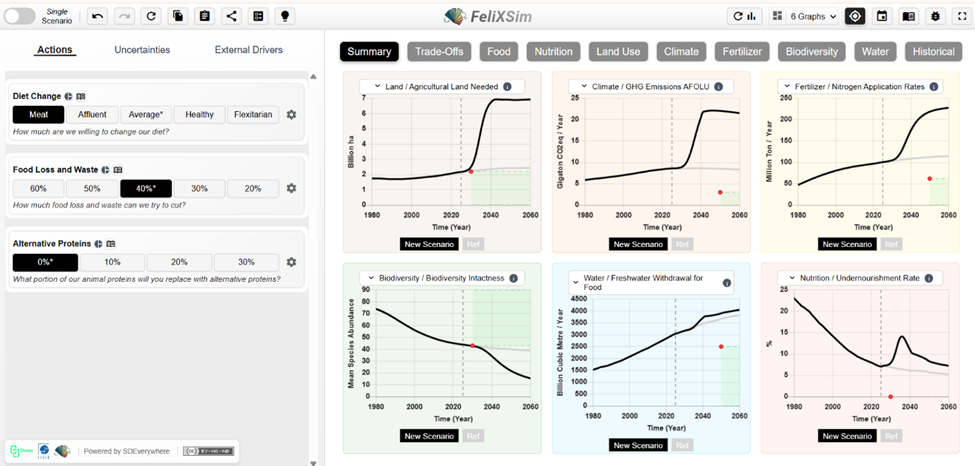Image resolution: width=975 pixels, height=466 pixels.
Task: Open the Trade-Offs graph tab
Action: (x=439, y=52)
